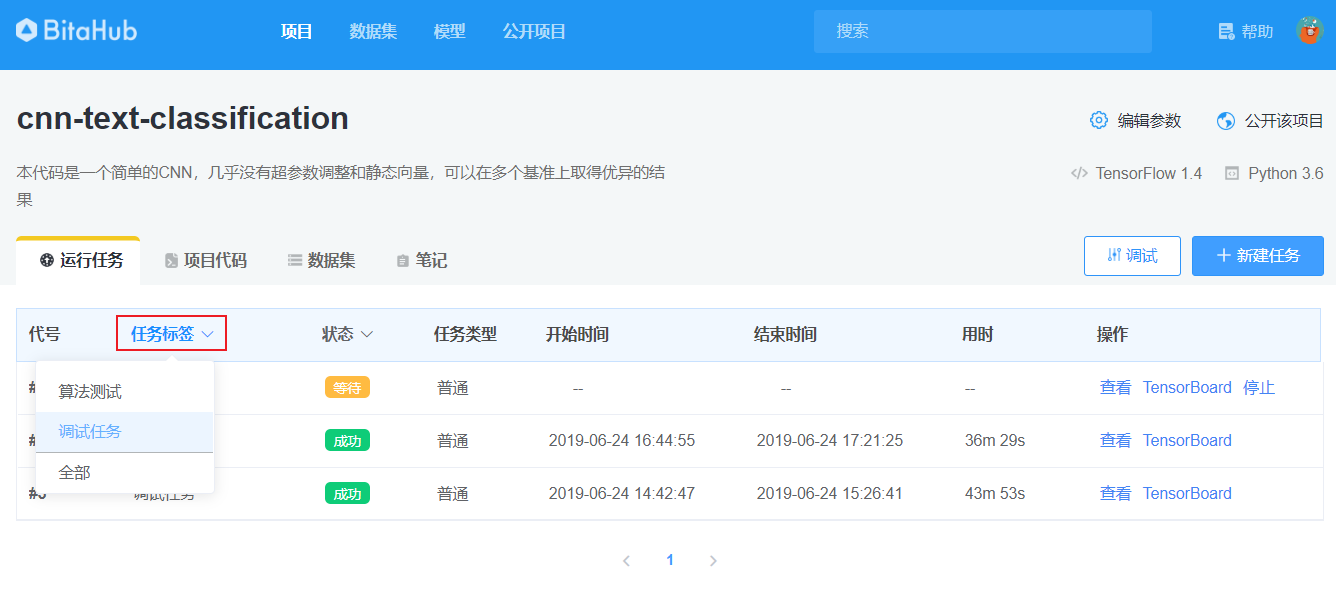The image size is (1336, 589).
Task: Open TensorBoard for the first task
Action: [1187, 387]
